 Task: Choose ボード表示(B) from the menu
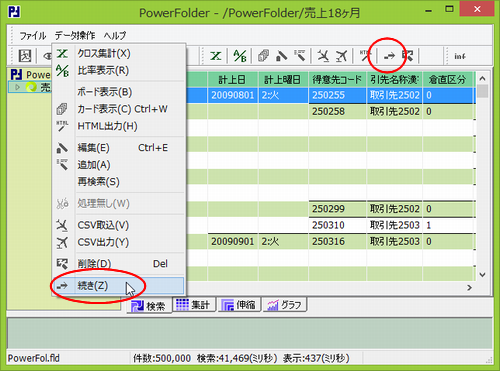click(119, 92)
